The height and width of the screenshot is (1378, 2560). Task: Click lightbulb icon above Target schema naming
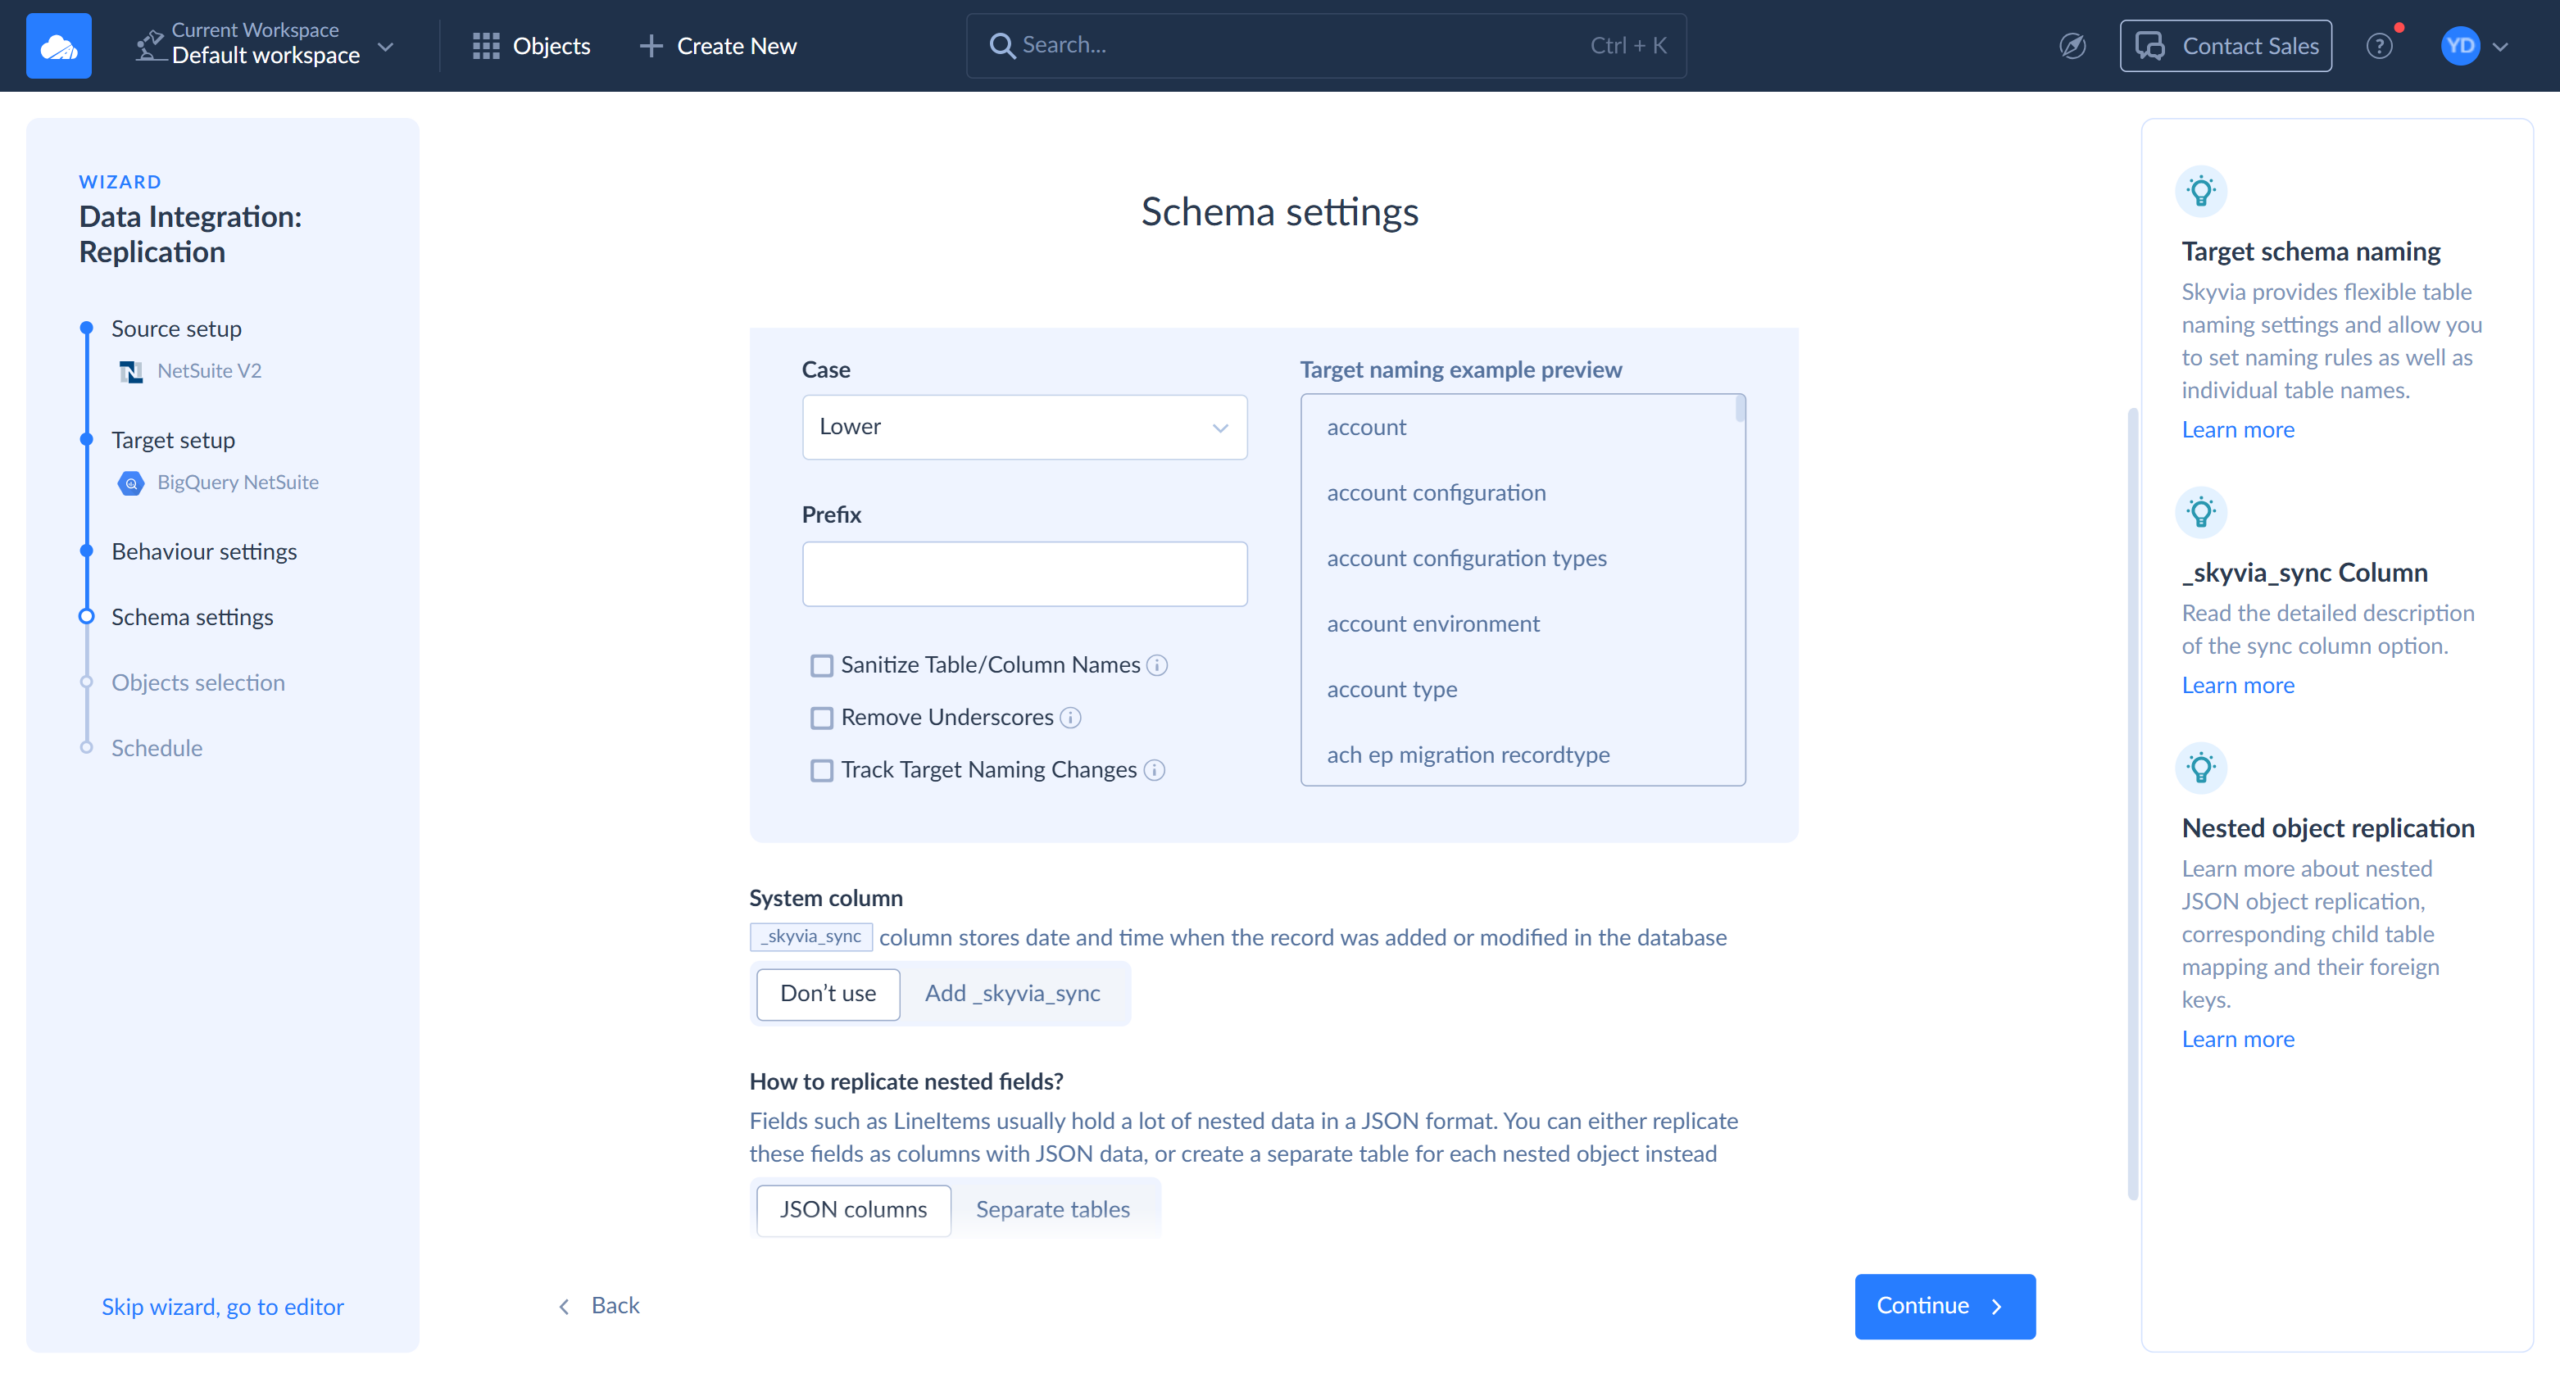(x=2201, y=191)
